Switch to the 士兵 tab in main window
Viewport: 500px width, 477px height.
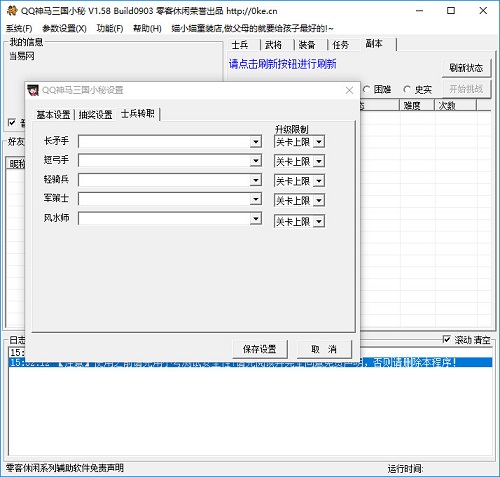(x=240, y=45)
